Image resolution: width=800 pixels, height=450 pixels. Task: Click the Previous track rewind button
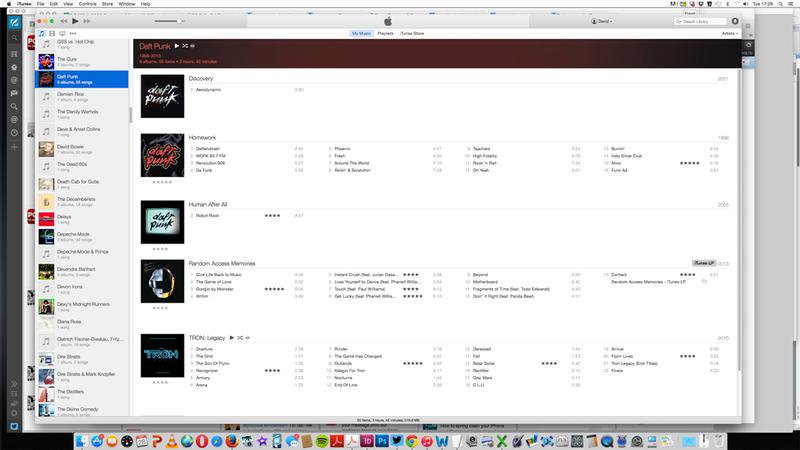[x=64, y=21]
